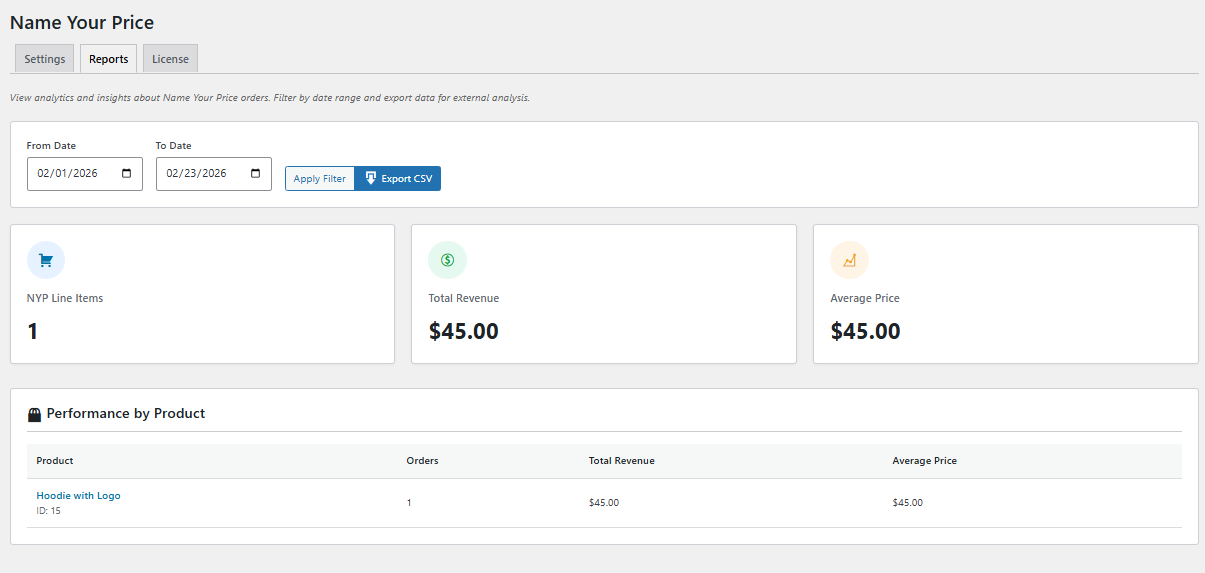Click the Orders column header

(x=422, y=461)
